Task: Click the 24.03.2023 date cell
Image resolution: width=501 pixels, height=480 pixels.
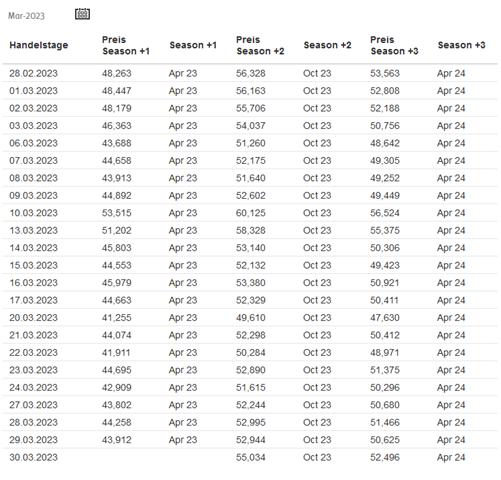Action: (x=33, y=388)
